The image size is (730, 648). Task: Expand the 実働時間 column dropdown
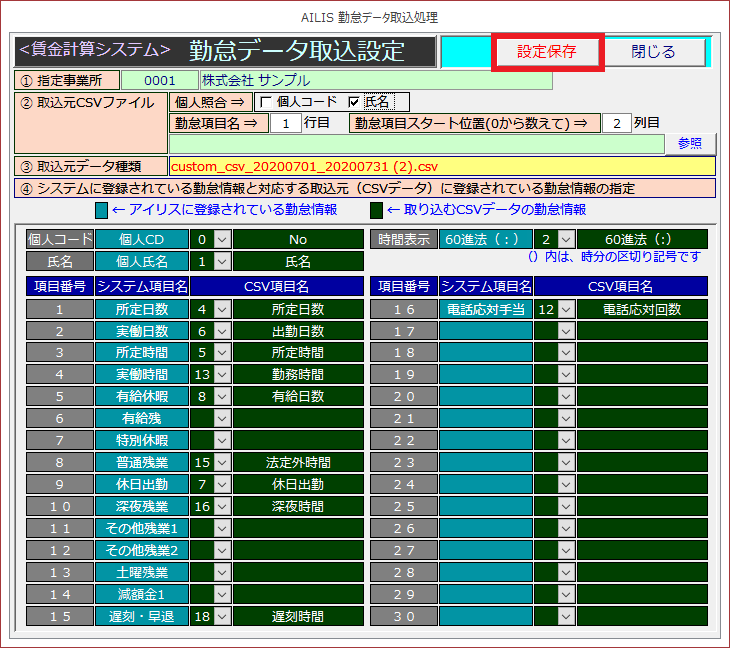(222, 374)
